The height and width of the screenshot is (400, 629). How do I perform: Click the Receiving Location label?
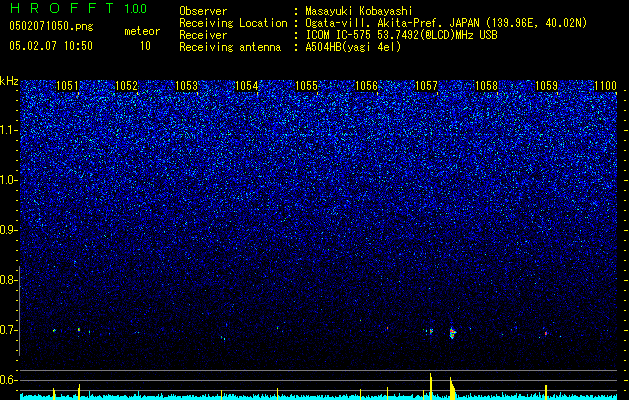[233, 23]
